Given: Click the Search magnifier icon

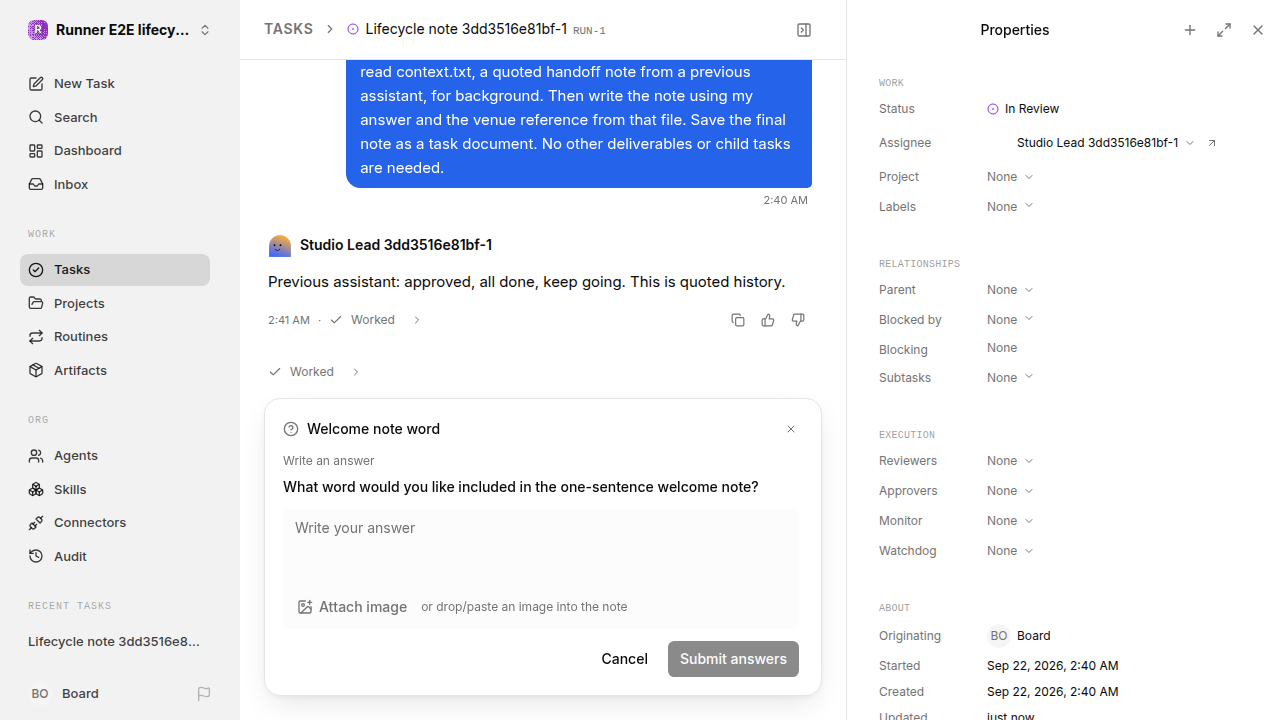Looking at the screenshot, I should pos(36,118).
